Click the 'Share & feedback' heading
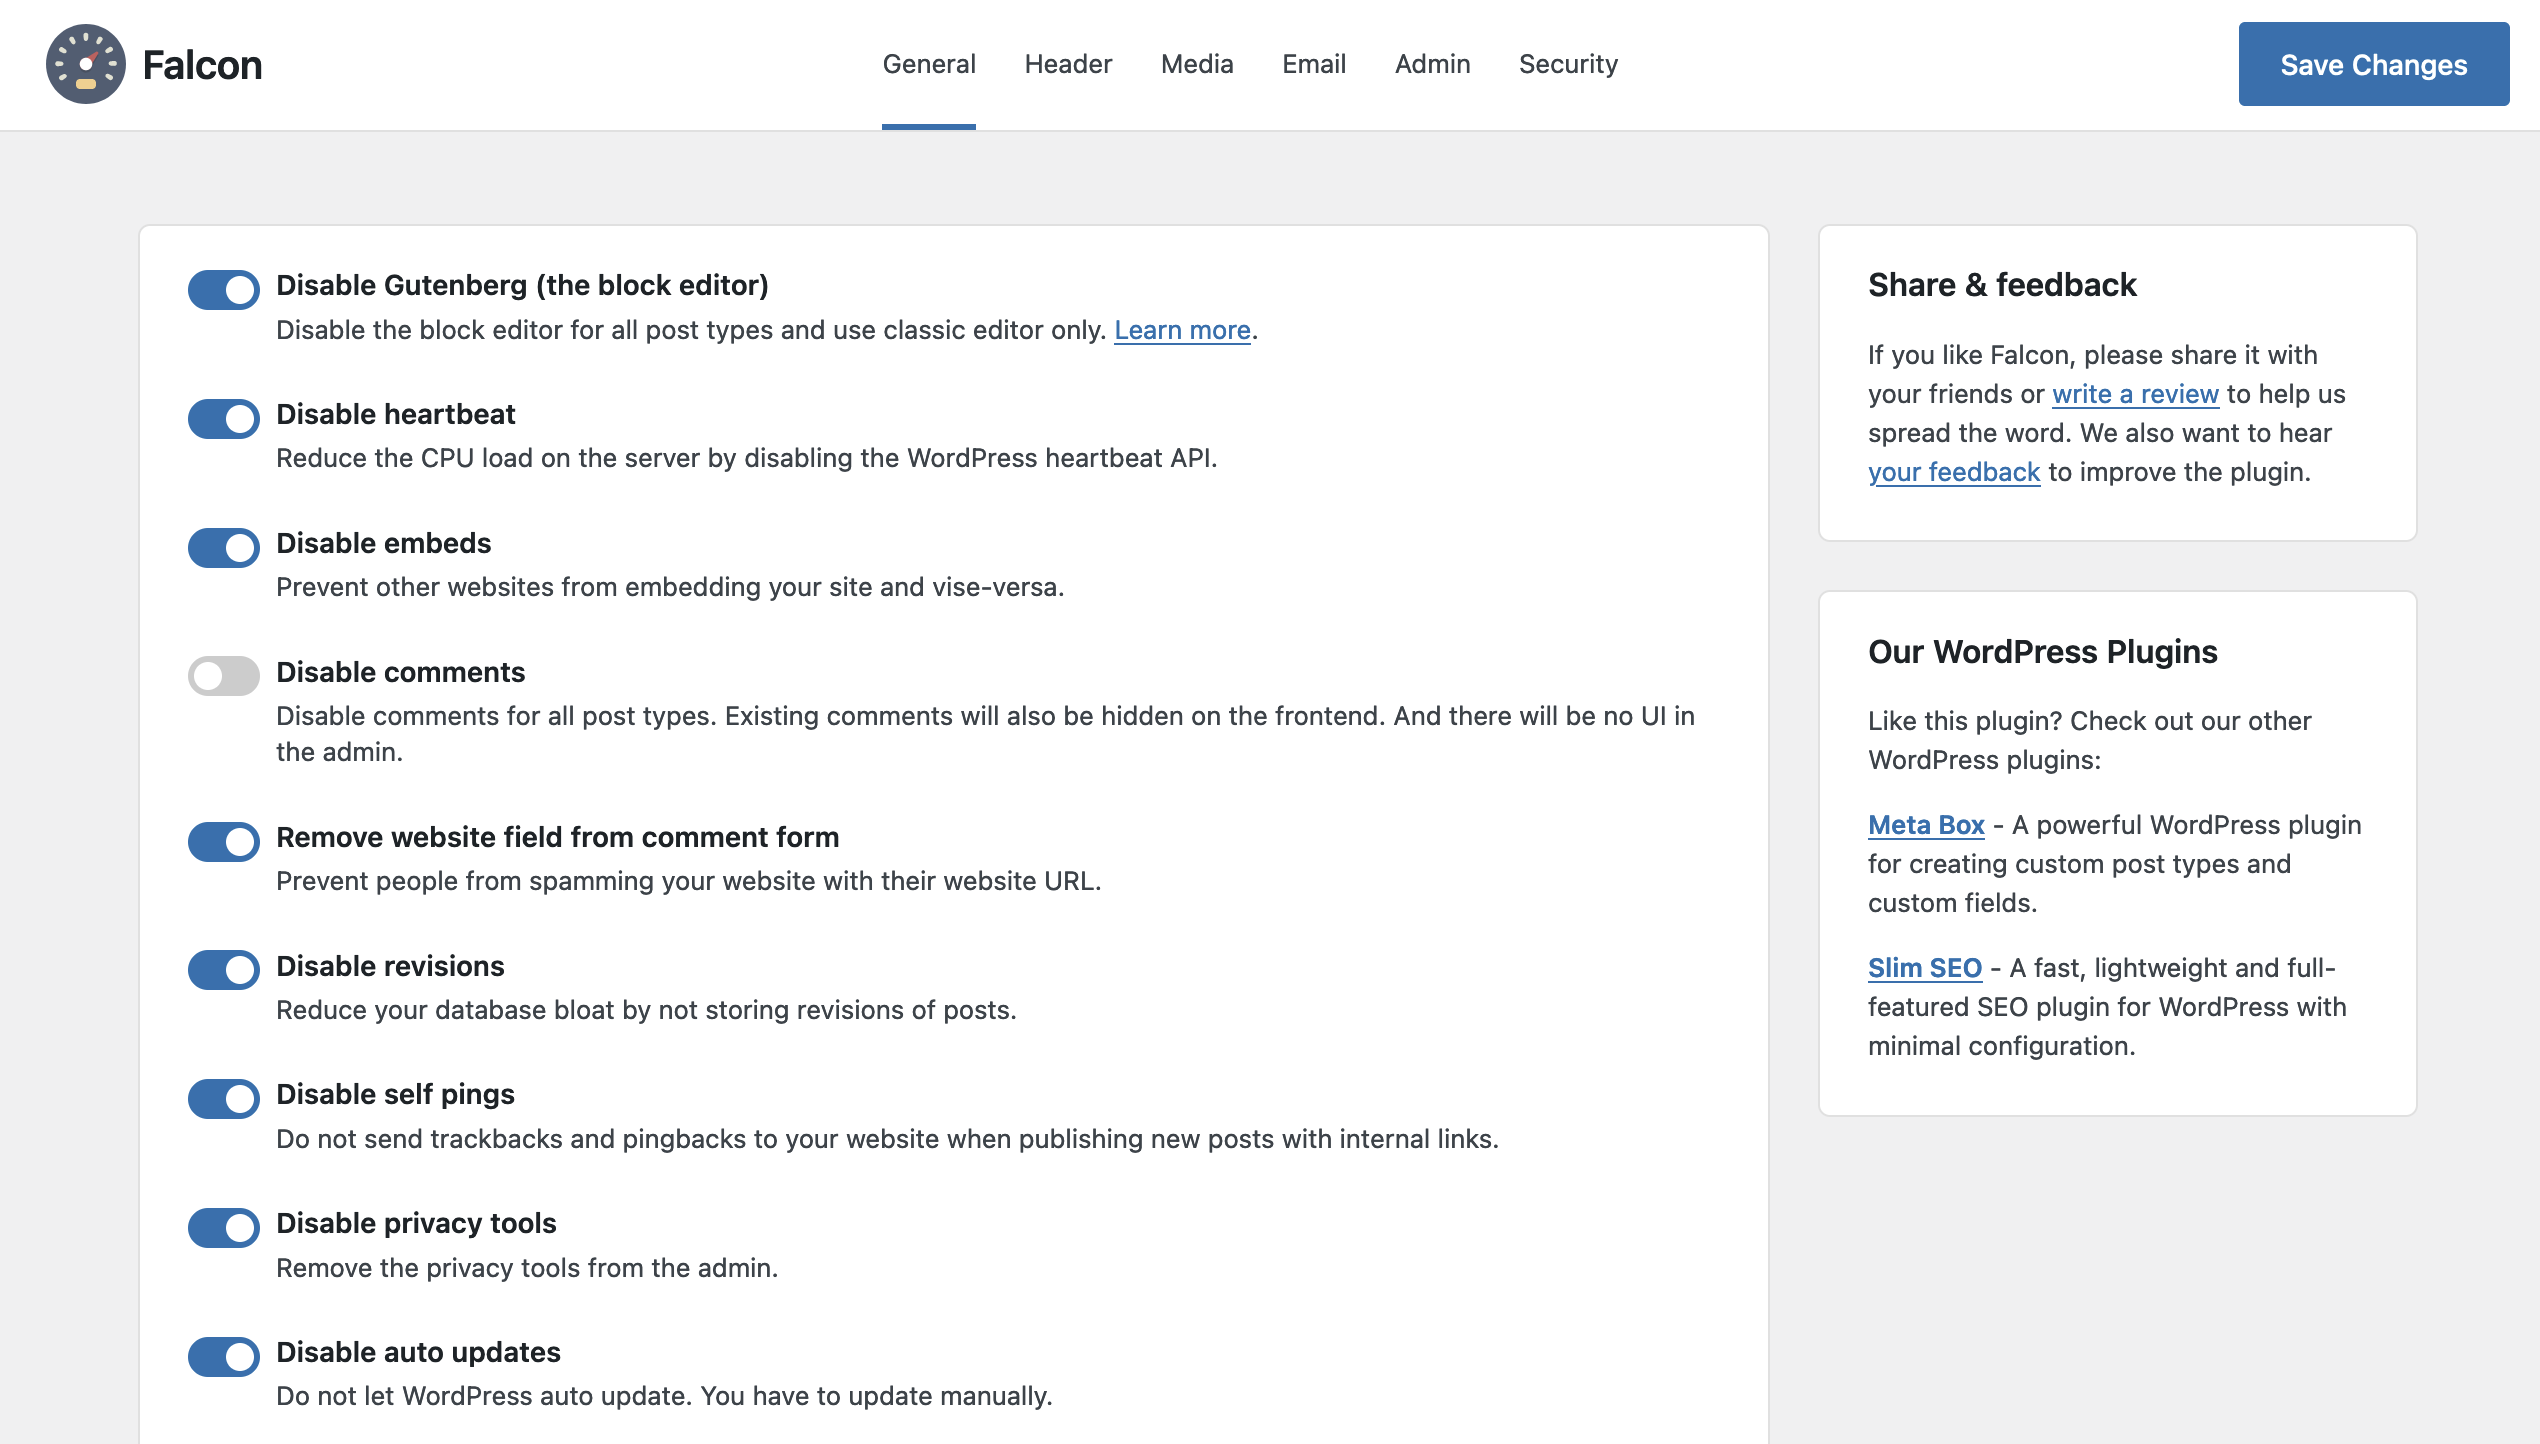The image size is (2540, 1444). click(2002, 285)
